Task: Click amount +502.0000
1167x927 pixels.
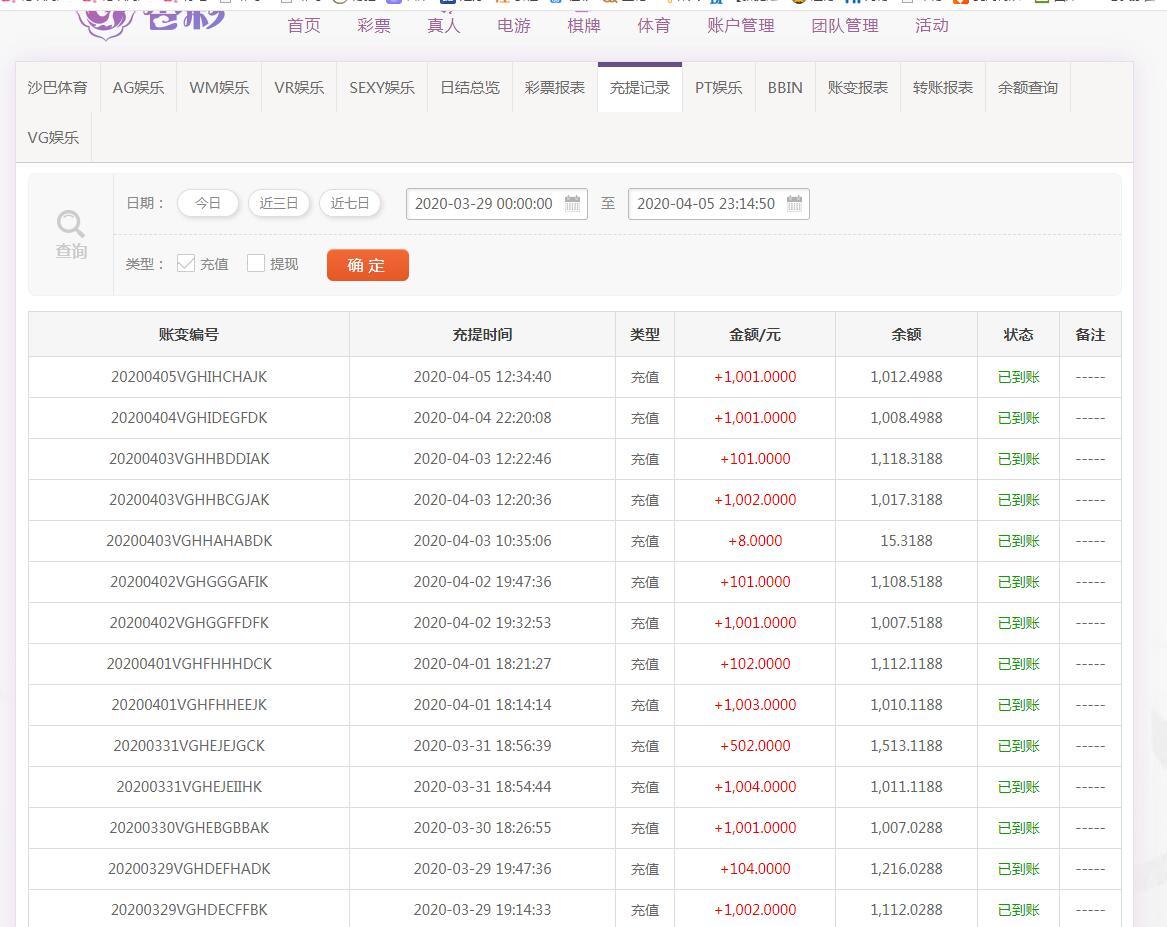Action: (755, 745)
